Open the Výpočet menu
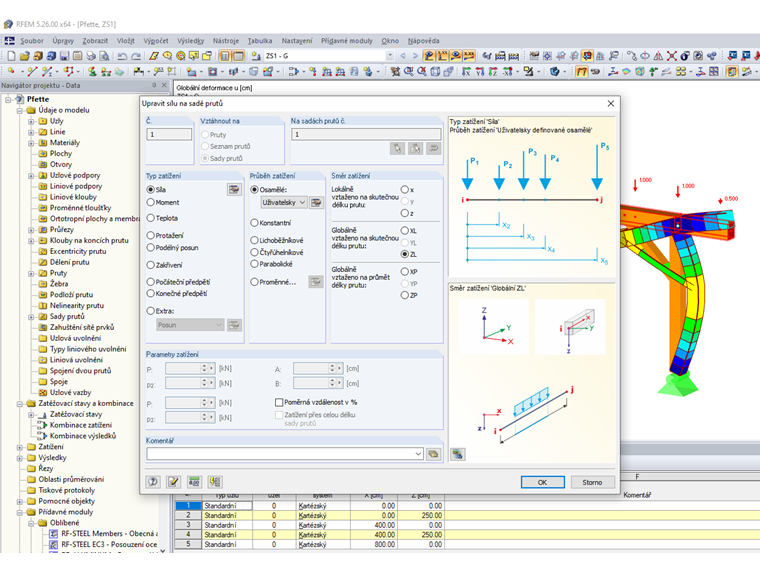760x570 pixels. 156,41
